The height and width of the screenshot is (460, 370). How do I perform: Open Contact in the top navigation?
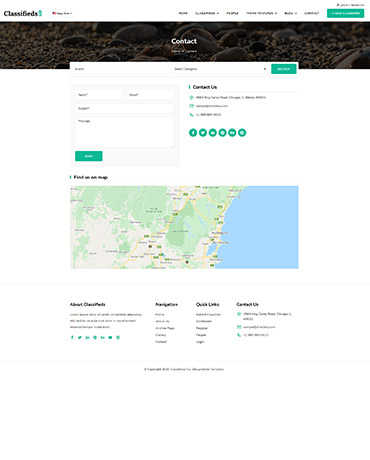(x=312, y=13)
